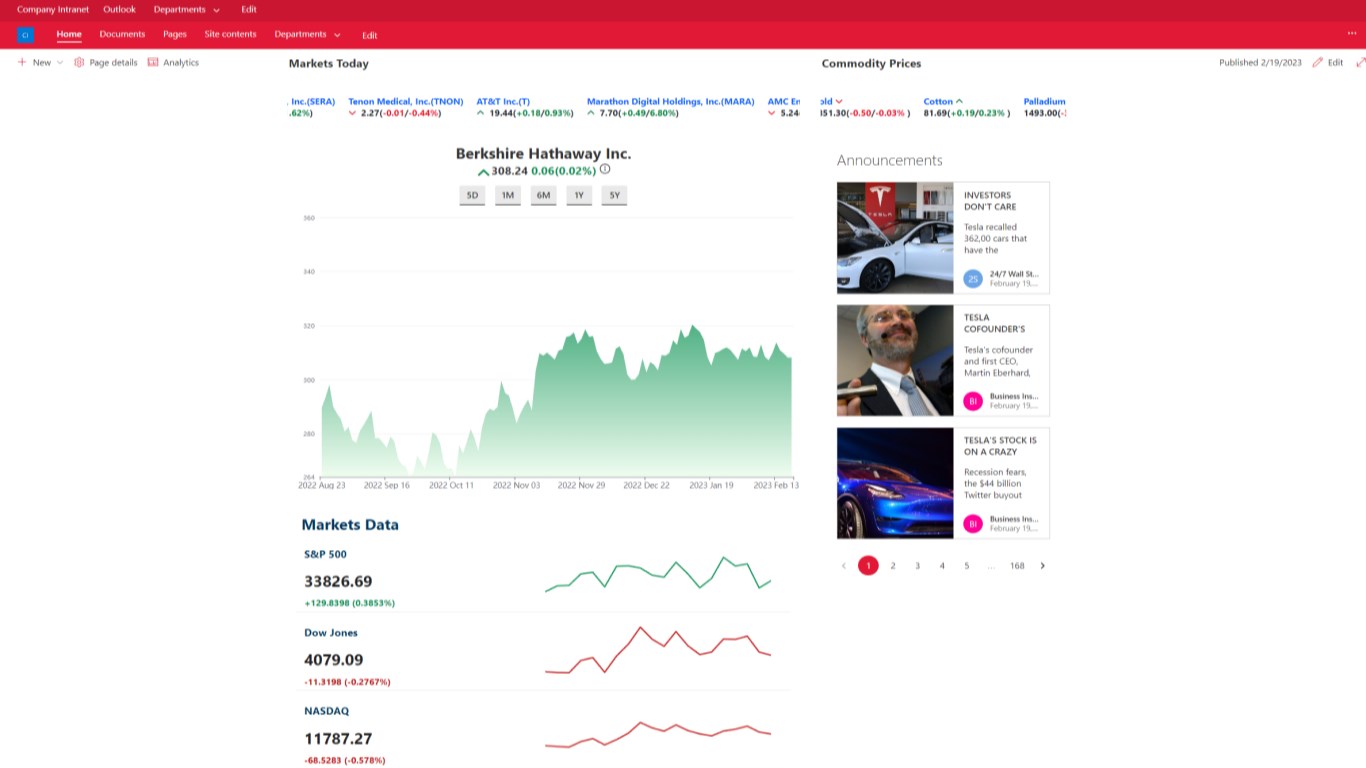Image resolution: width=1366 pixels, height=768 pixels.
Task: Go to announcements page 2
Action: pos(893,566)
